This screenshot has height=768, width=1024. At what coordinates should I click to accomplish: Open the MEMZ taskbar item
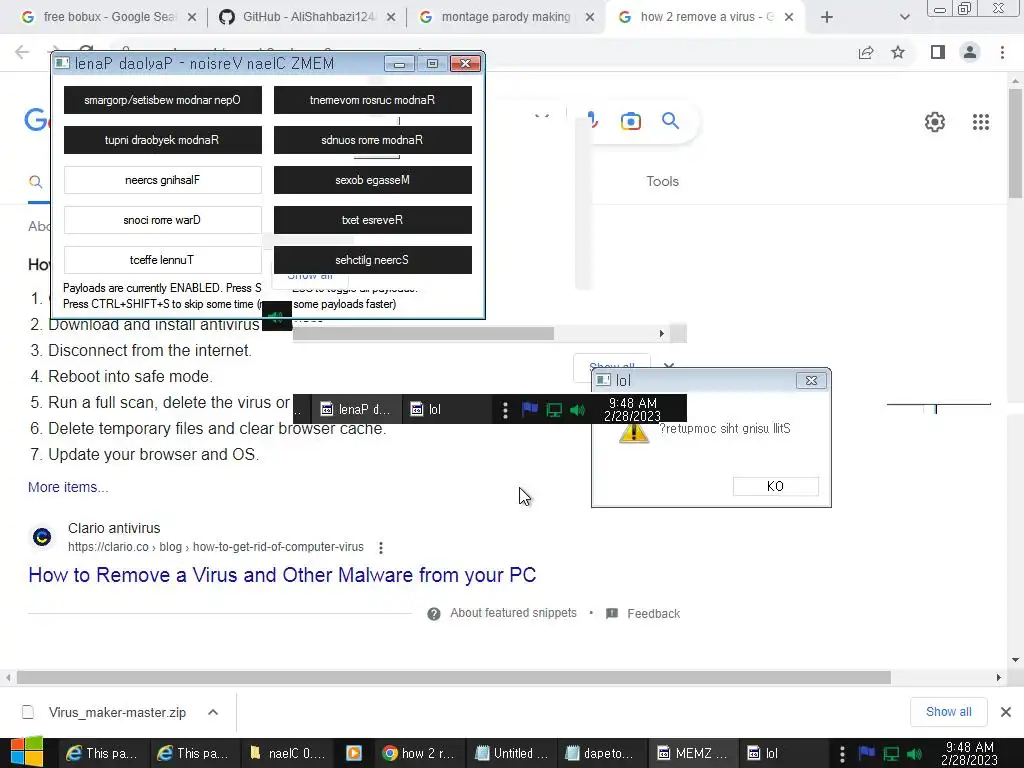[693, 753]
